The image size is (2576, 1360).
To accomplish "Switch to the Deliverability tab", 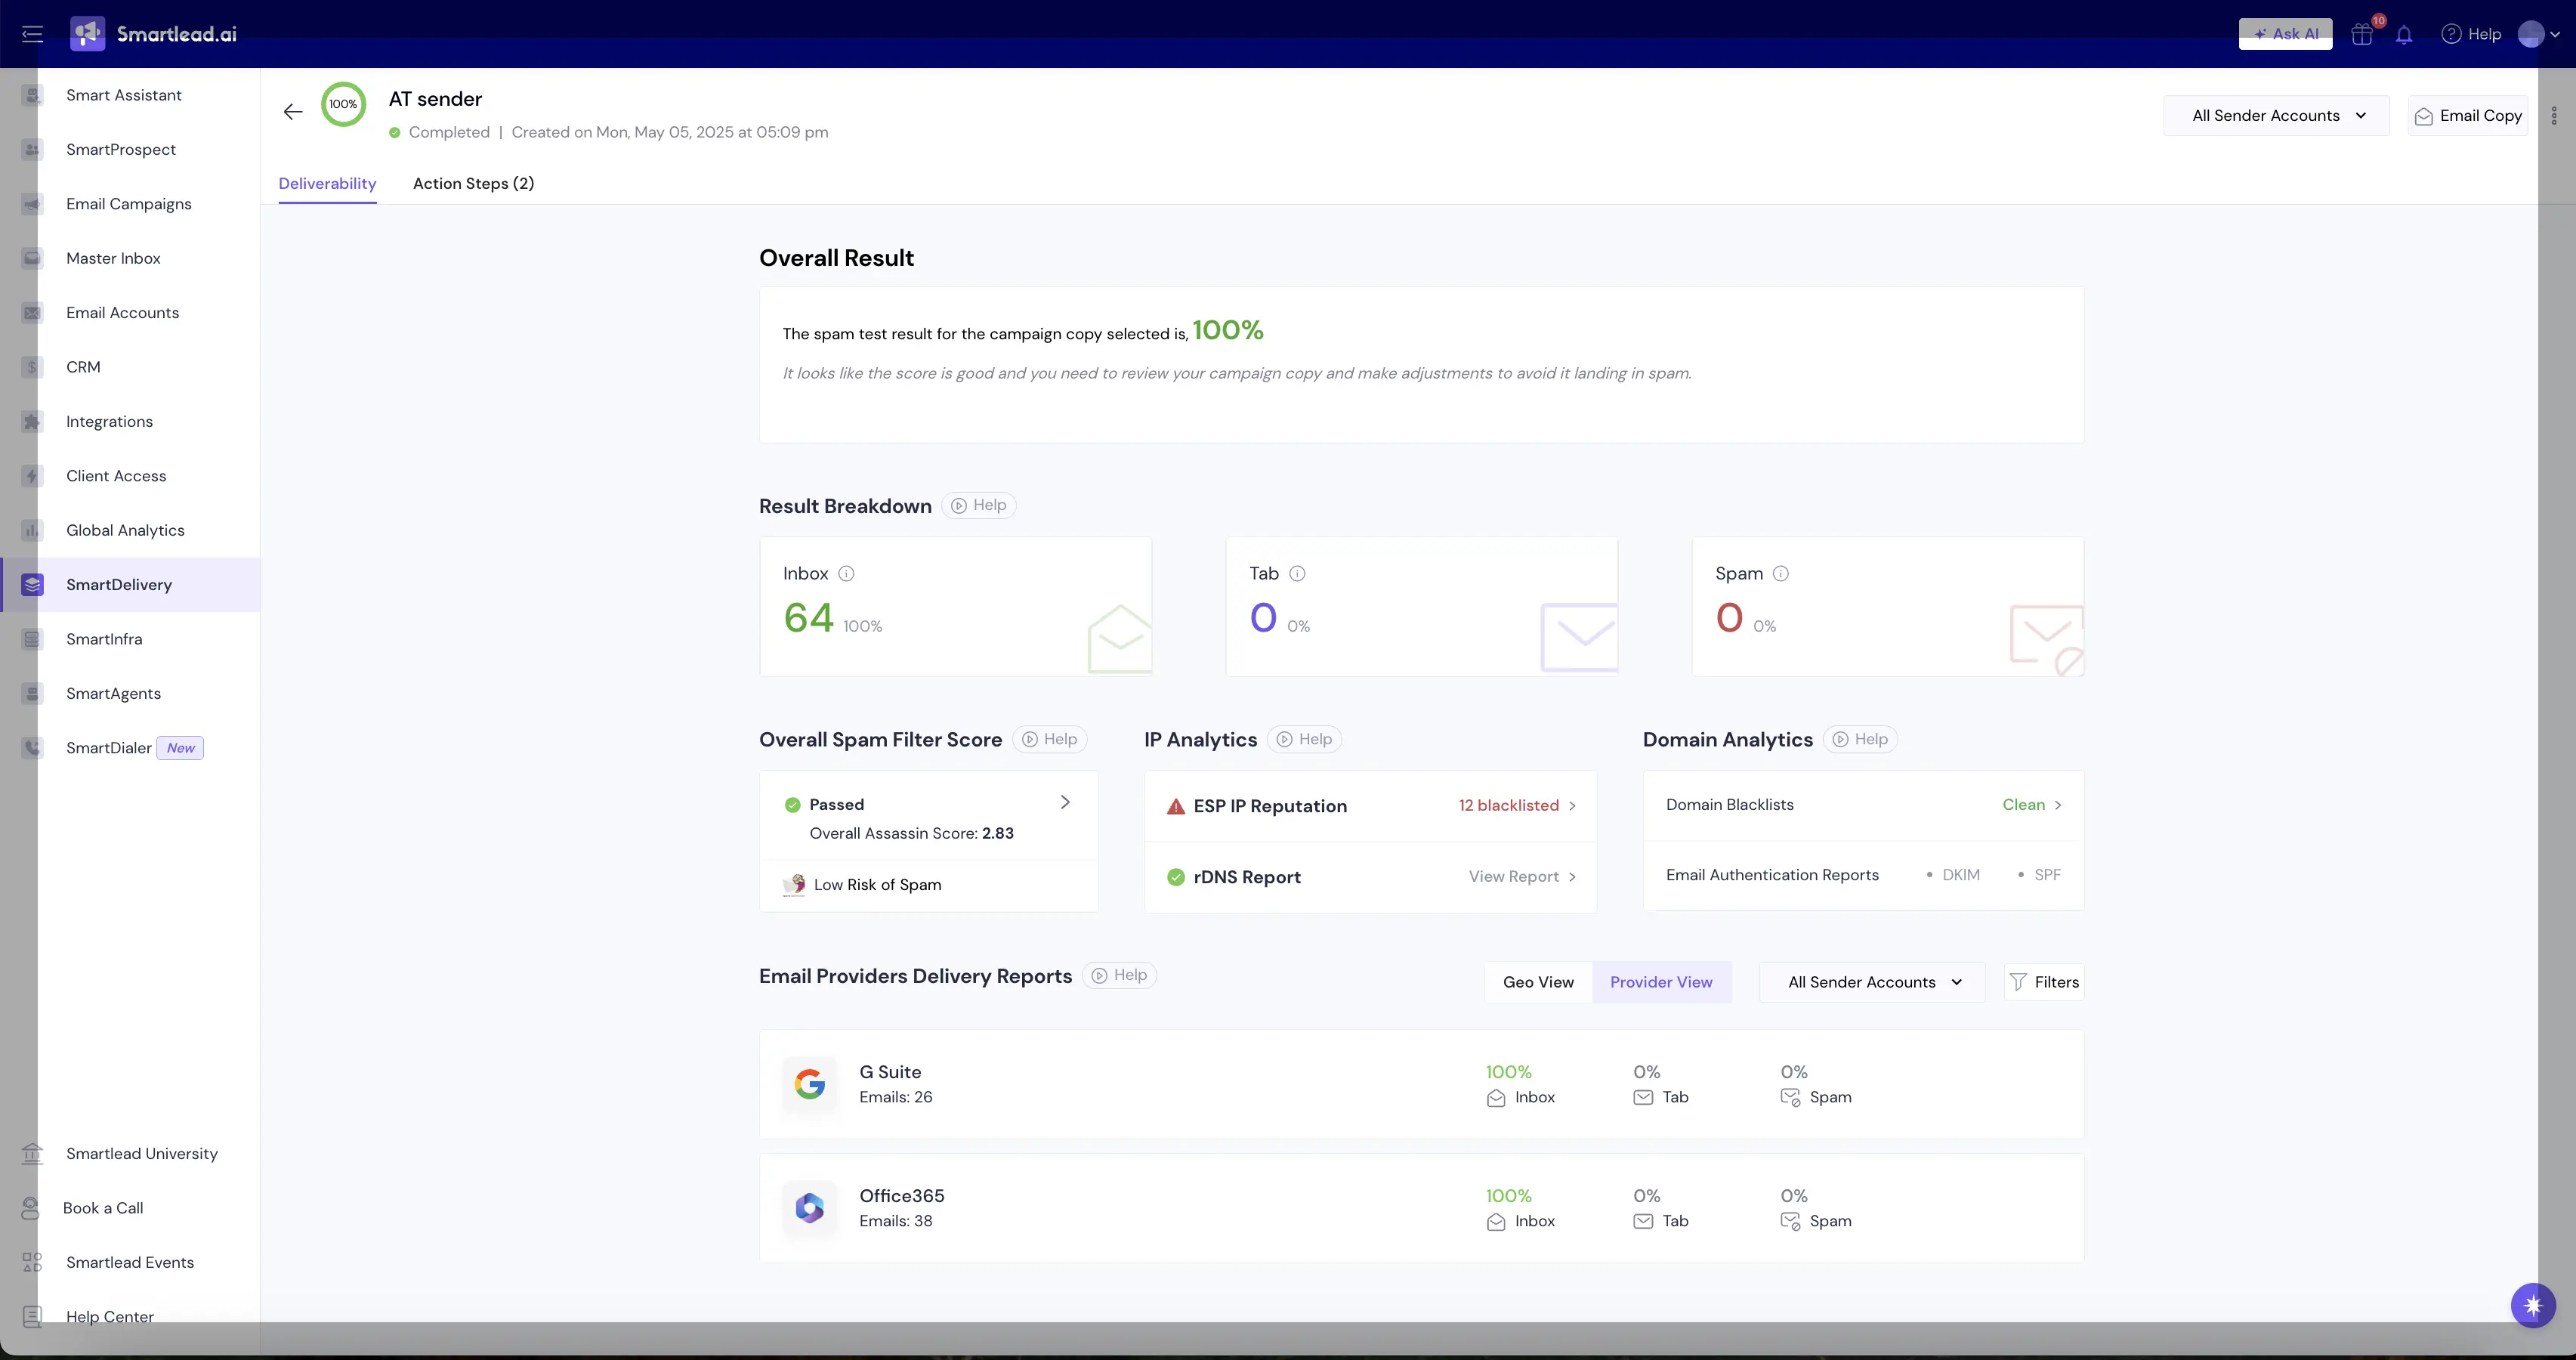I will coord(327,184).
